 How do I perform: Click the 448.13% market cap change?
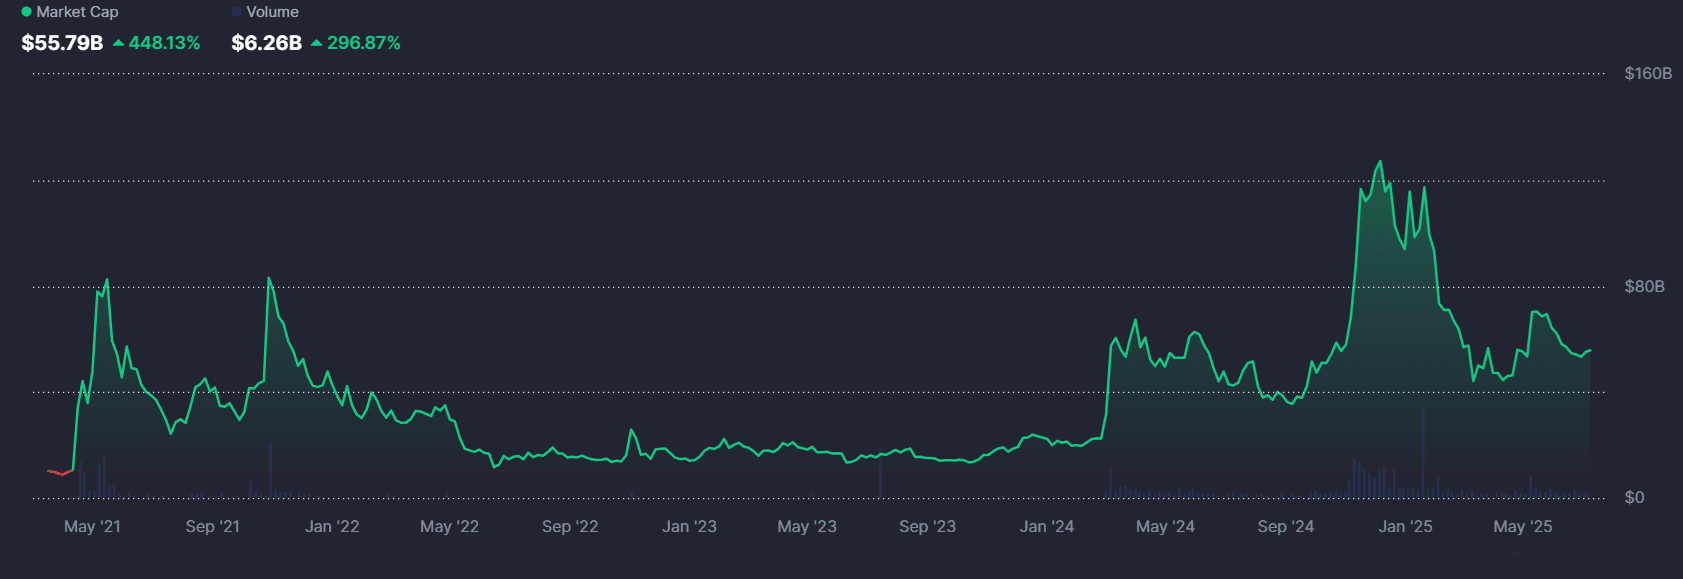(x=164, y=43)
